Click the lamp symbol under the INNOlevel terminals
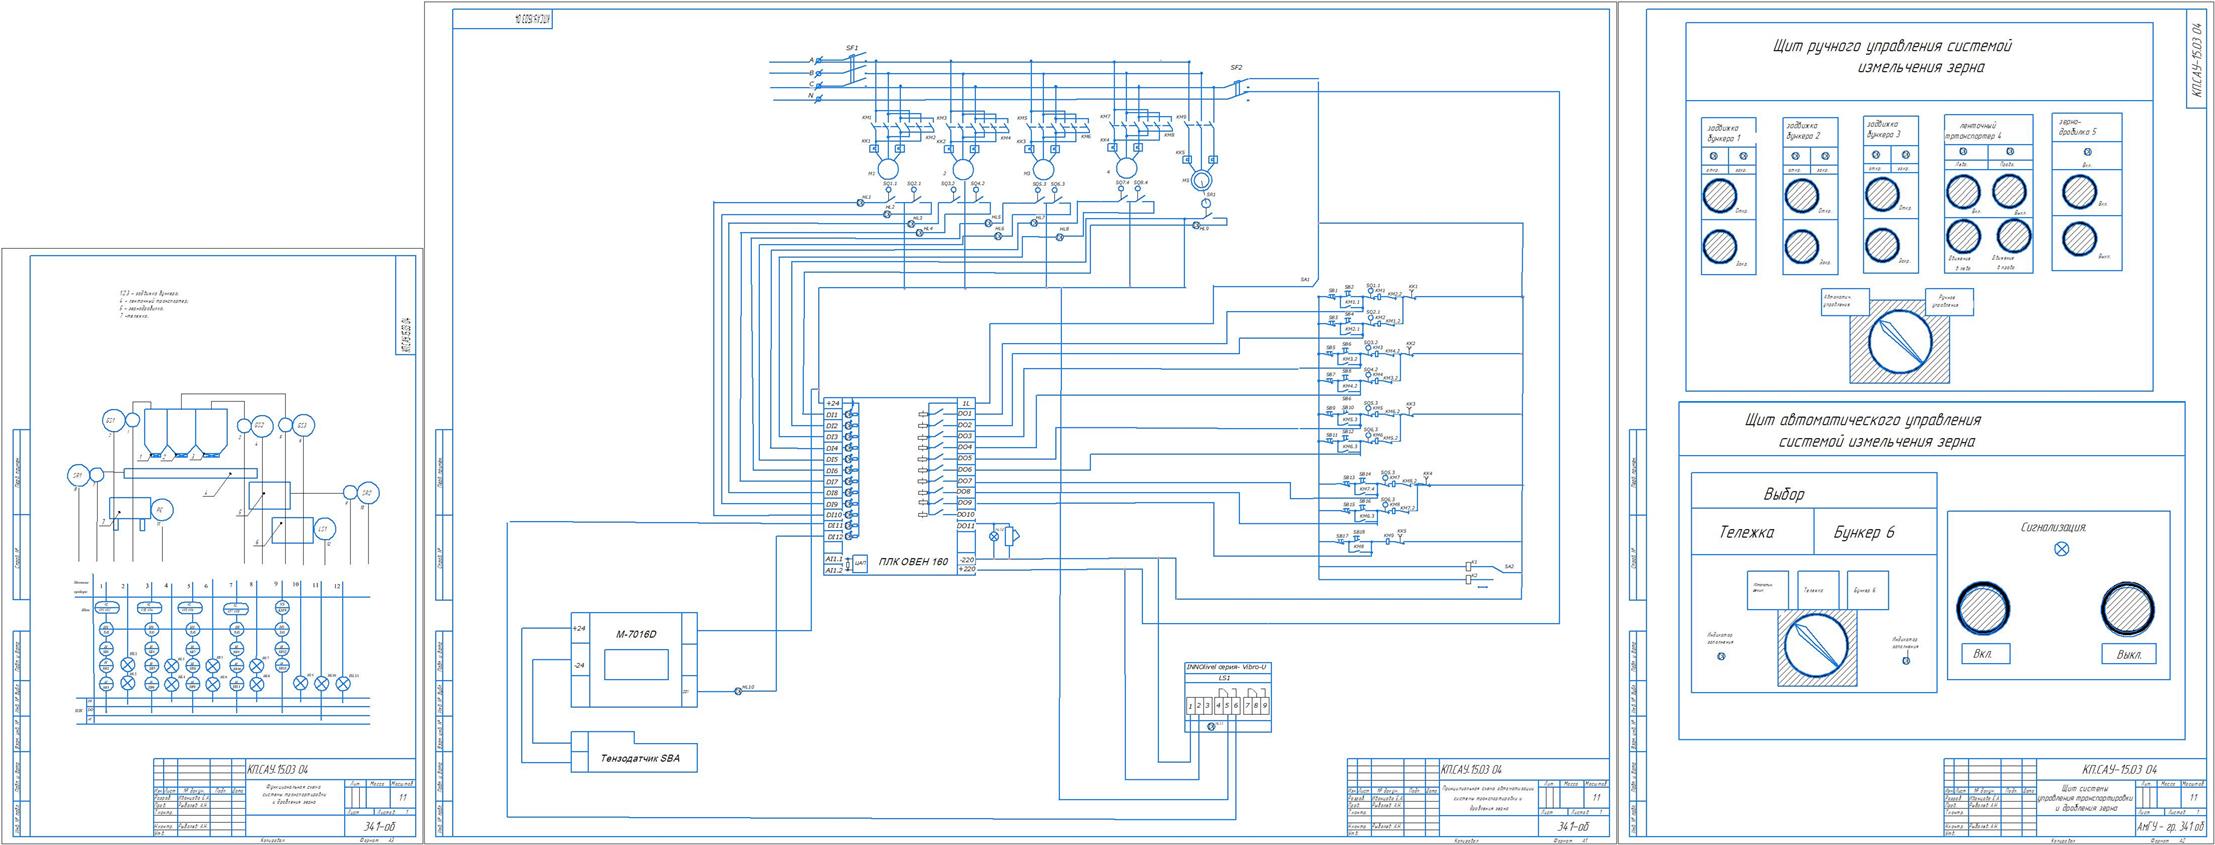 (1211, 727)
